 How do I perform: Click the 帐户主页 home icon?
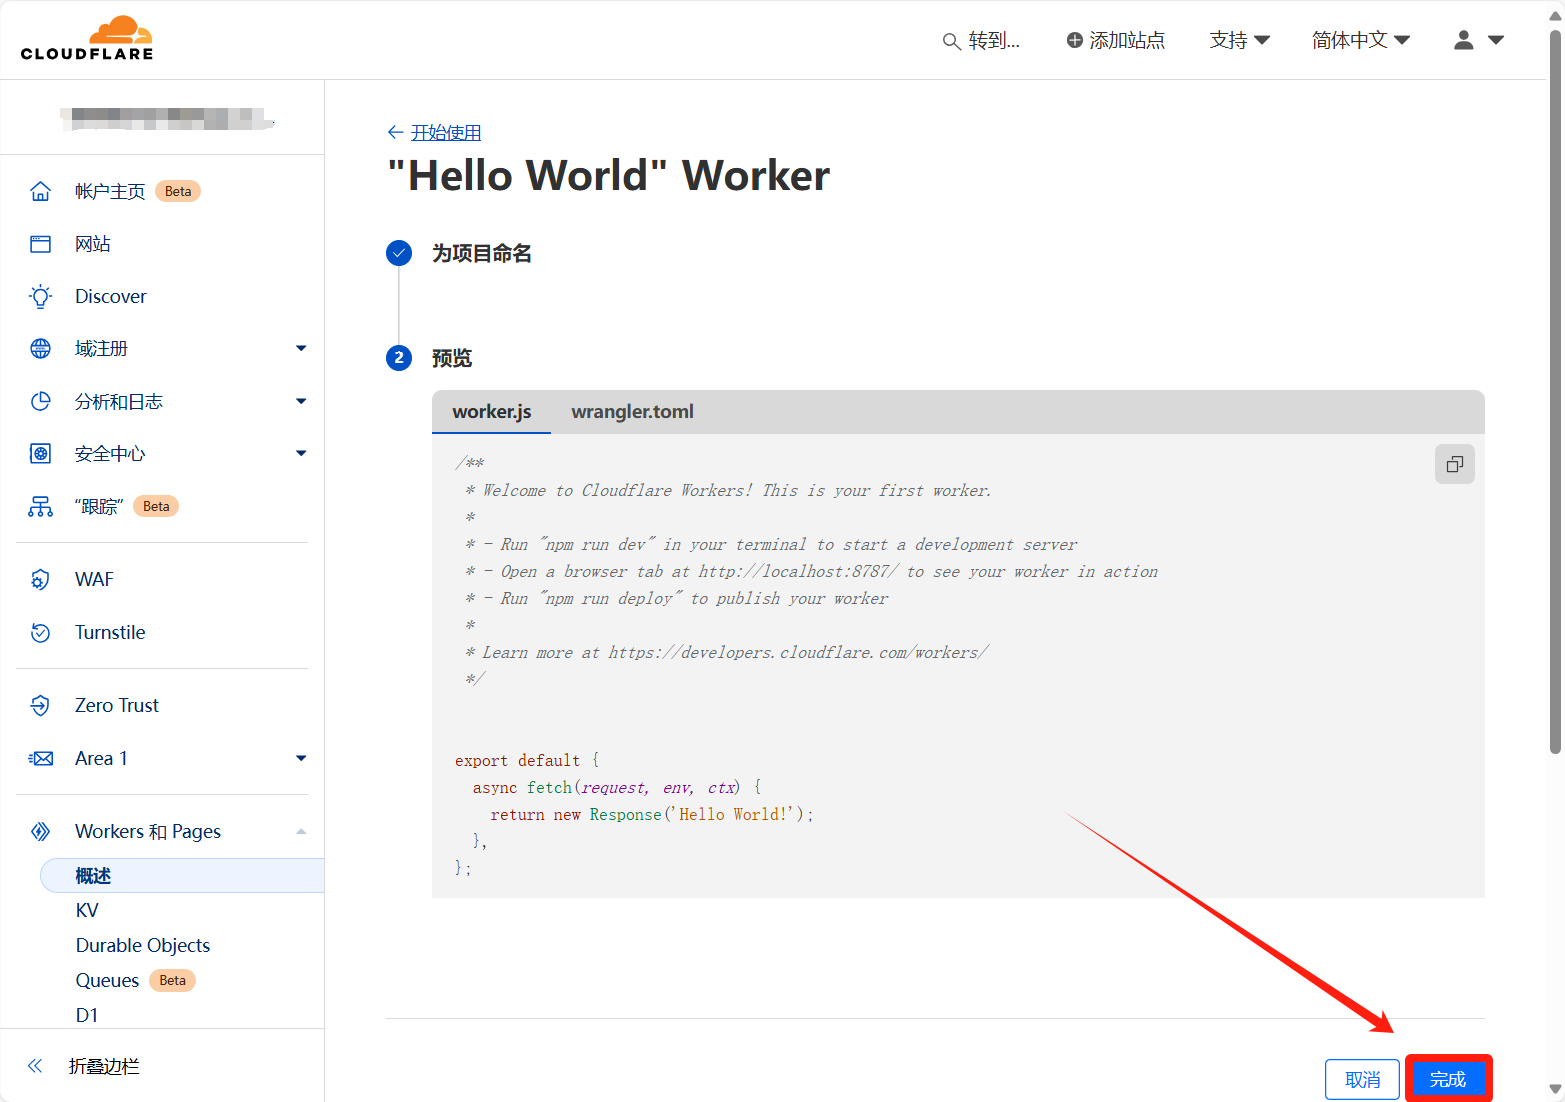[40, 192]
